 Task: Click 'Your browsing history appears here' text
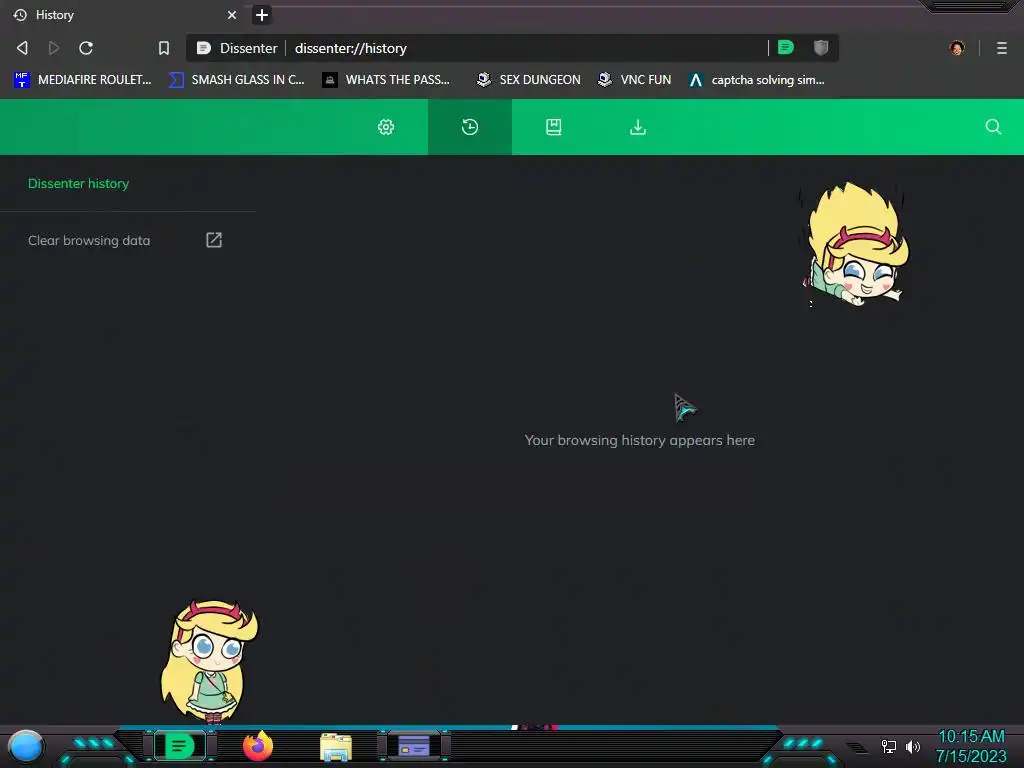pos(639,440)
